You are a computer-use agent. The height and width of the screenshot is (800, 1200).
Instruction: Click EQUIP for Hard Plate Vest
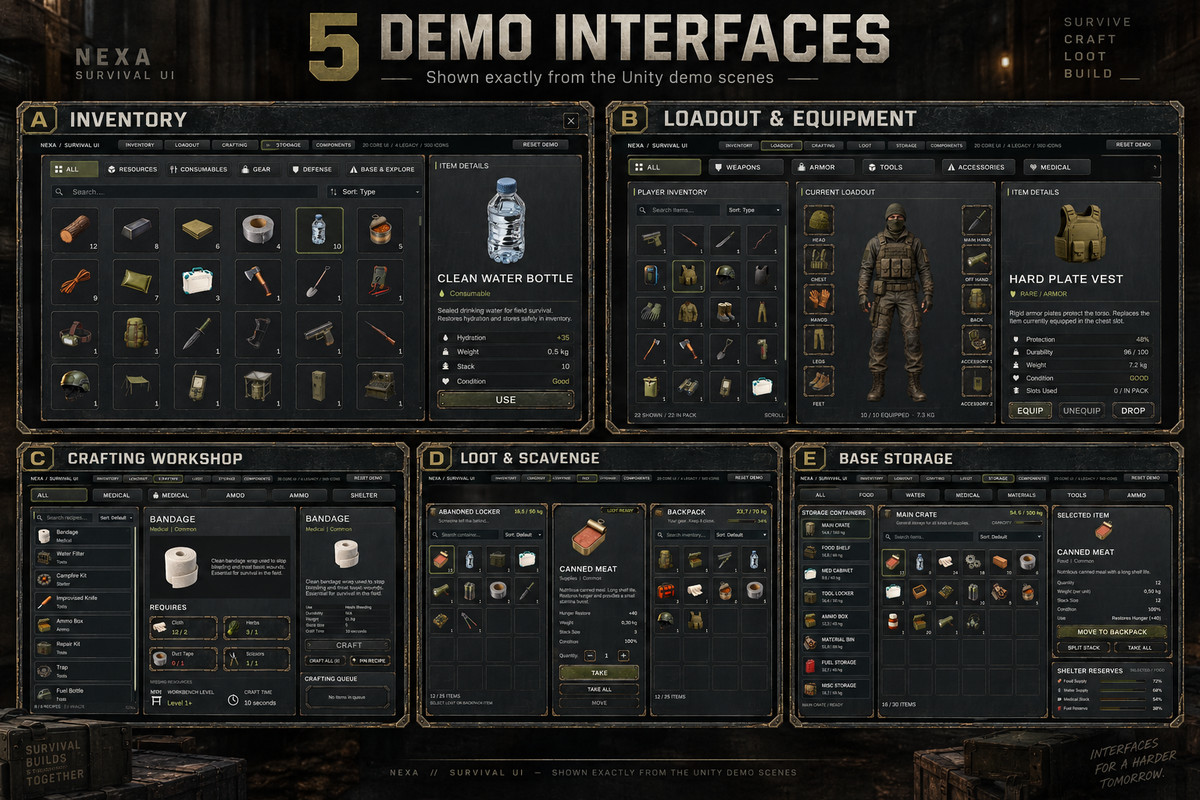[x=1031, y=410]
